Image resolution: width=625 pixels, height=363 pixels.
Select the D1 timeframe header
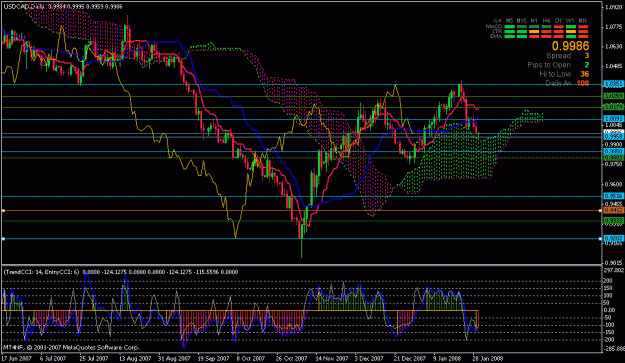click(x=558, y=21)
